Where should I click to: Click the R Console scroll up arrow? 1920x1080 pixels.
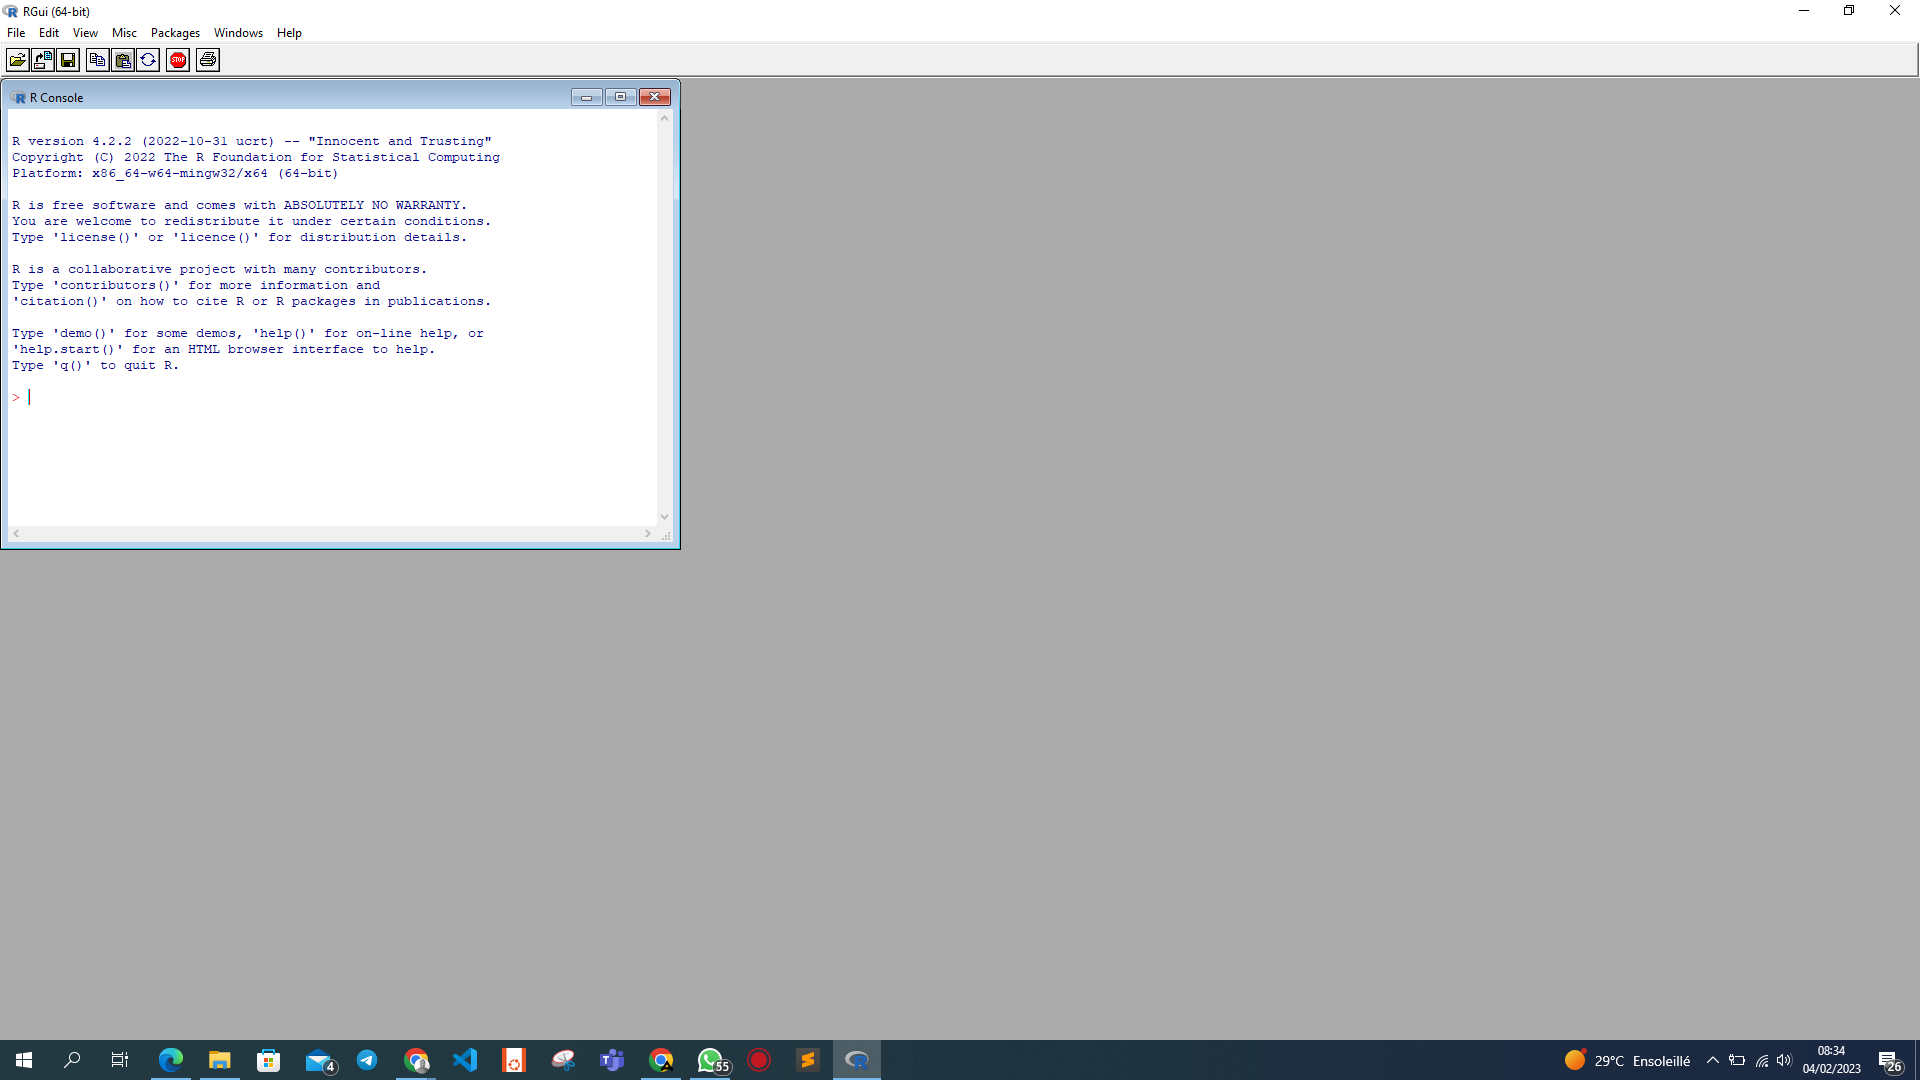[664, 118]
